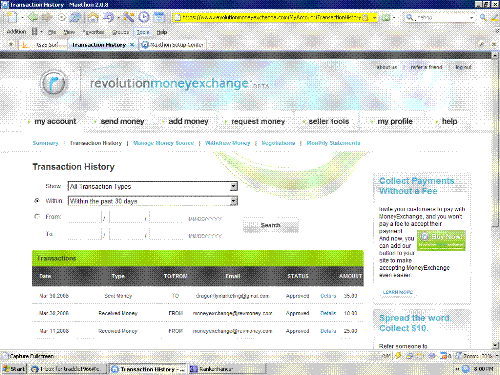Viewport: 500px width, 375px height.
Task: Open the address bar dropdown arrow
Action: click(374, 17)
